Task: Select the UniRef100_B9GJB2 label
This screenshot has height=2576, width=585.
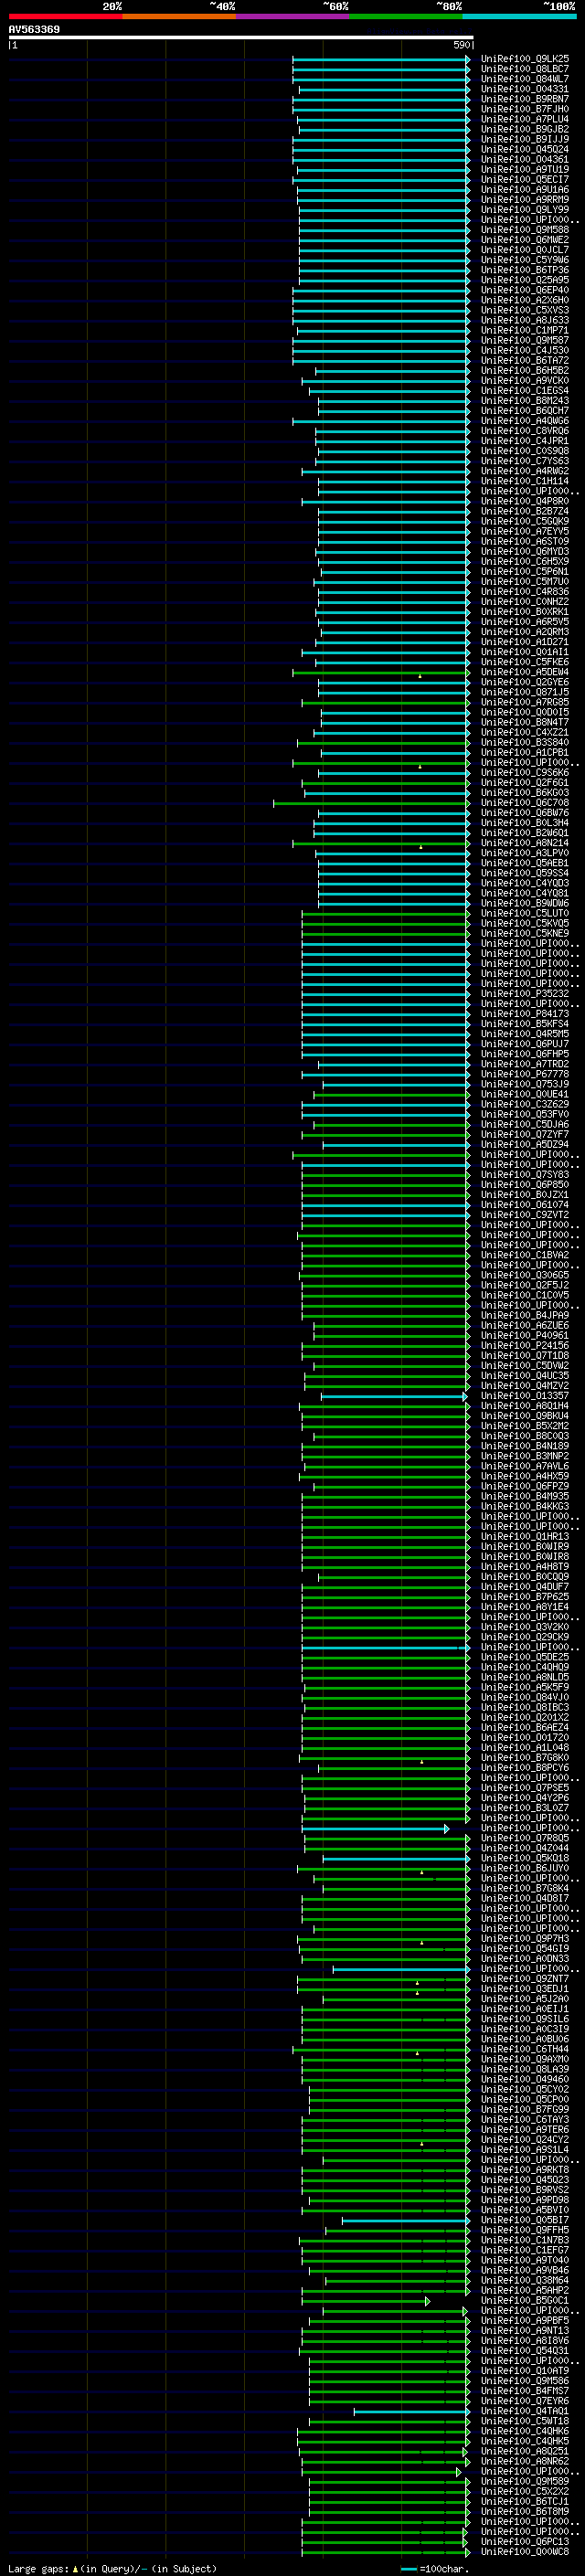Action: 524,129
